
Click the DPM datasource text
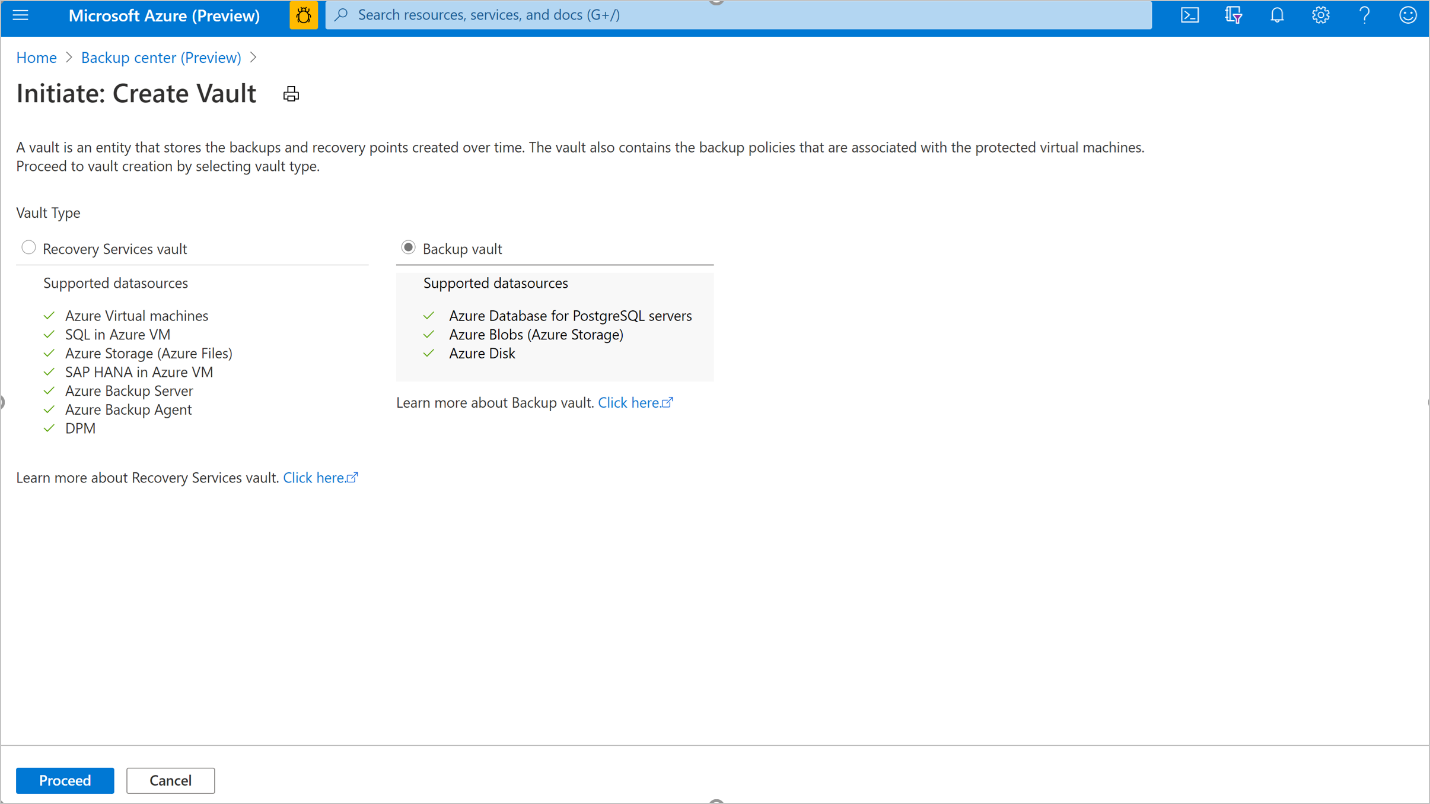pyautogui.click(x=80, y=429)
